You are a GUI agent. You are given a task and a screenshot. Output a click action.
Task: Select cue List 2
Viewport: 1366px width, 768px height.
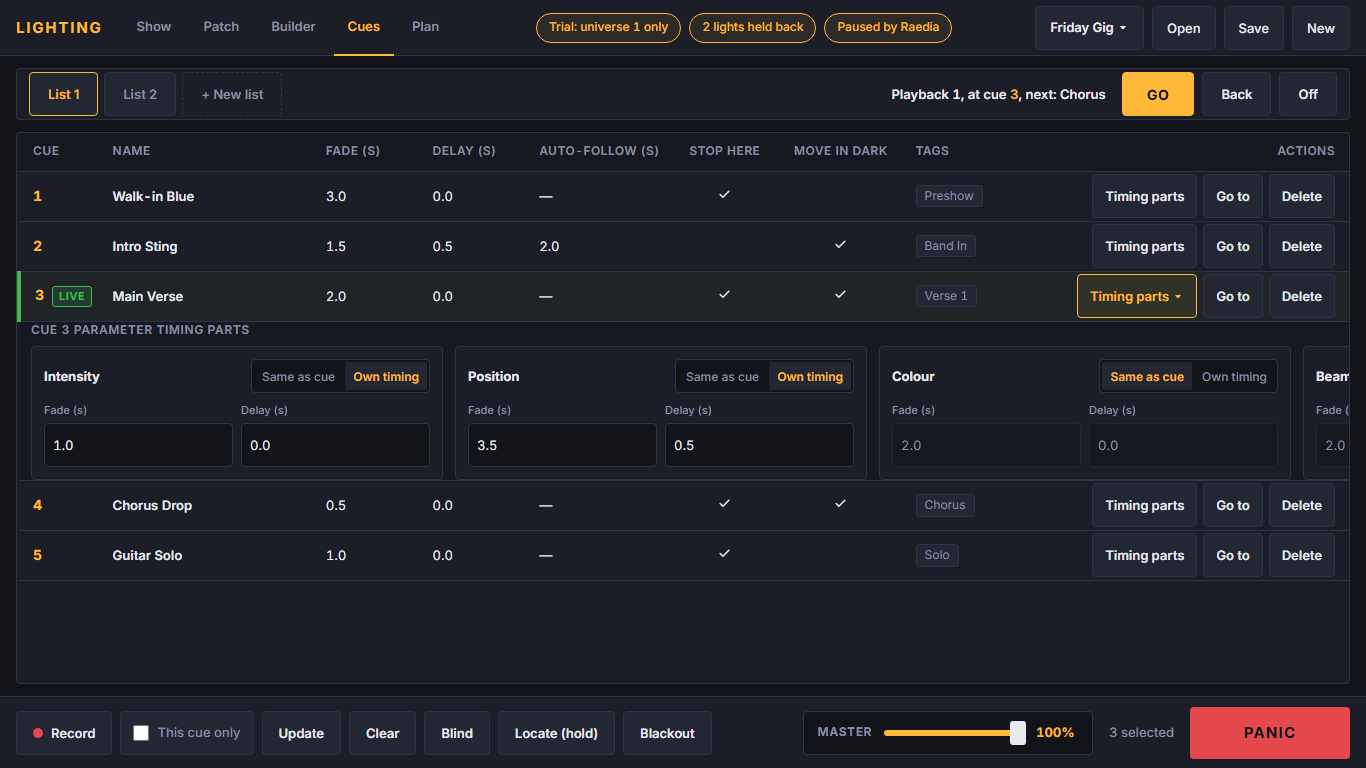[x=140, y=94]
